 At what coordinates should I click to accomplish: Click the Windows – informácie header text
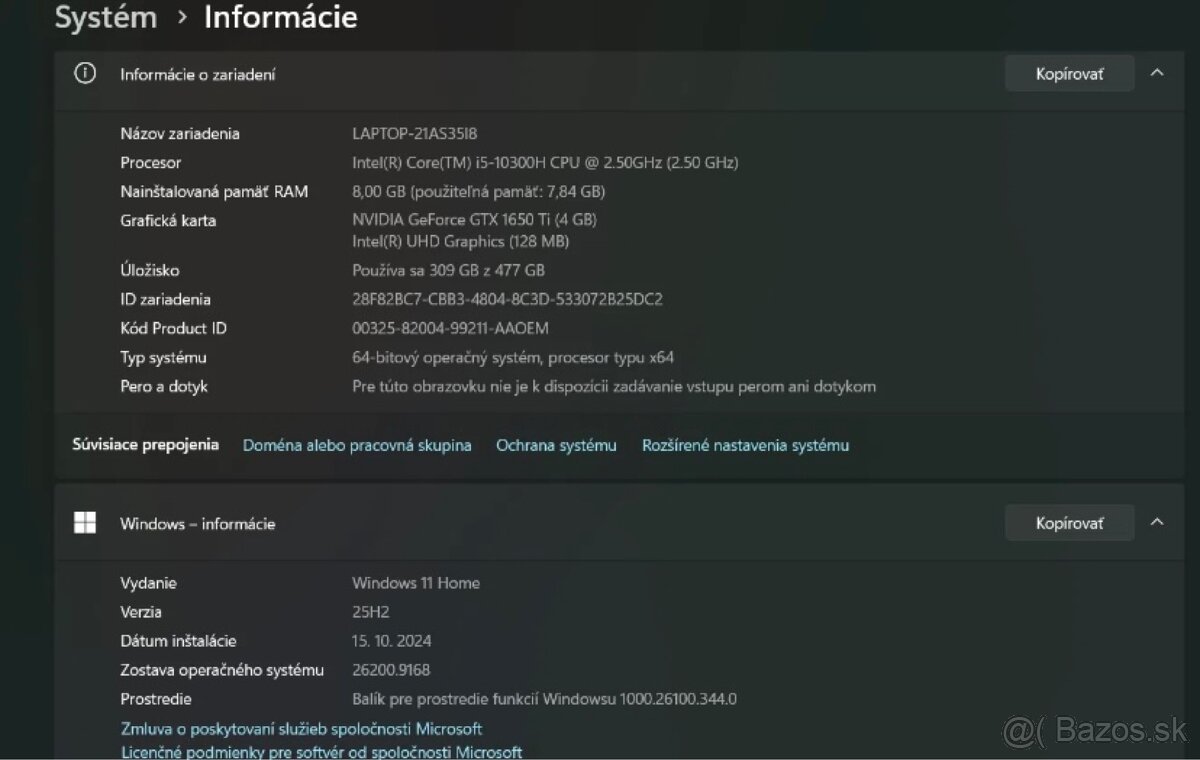pos(197,524)
